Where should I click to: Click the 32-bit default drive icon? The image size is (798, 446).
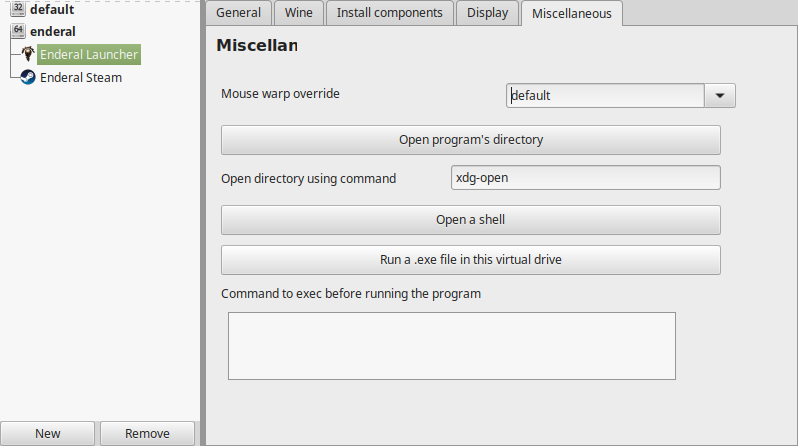tap(18, 9)
